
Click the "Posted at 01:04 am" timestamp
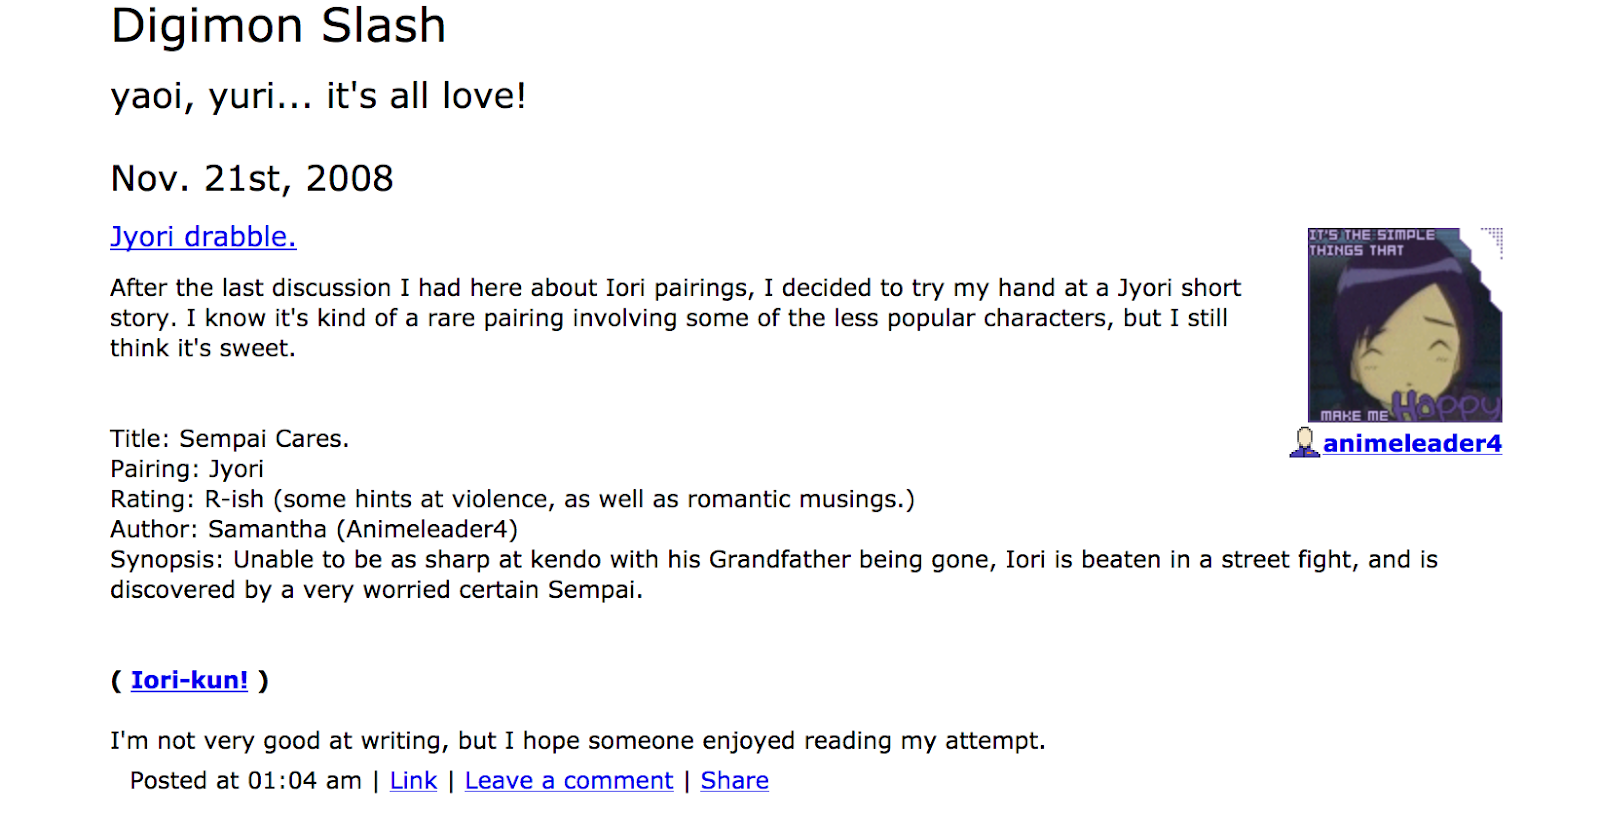coord(246,781)
